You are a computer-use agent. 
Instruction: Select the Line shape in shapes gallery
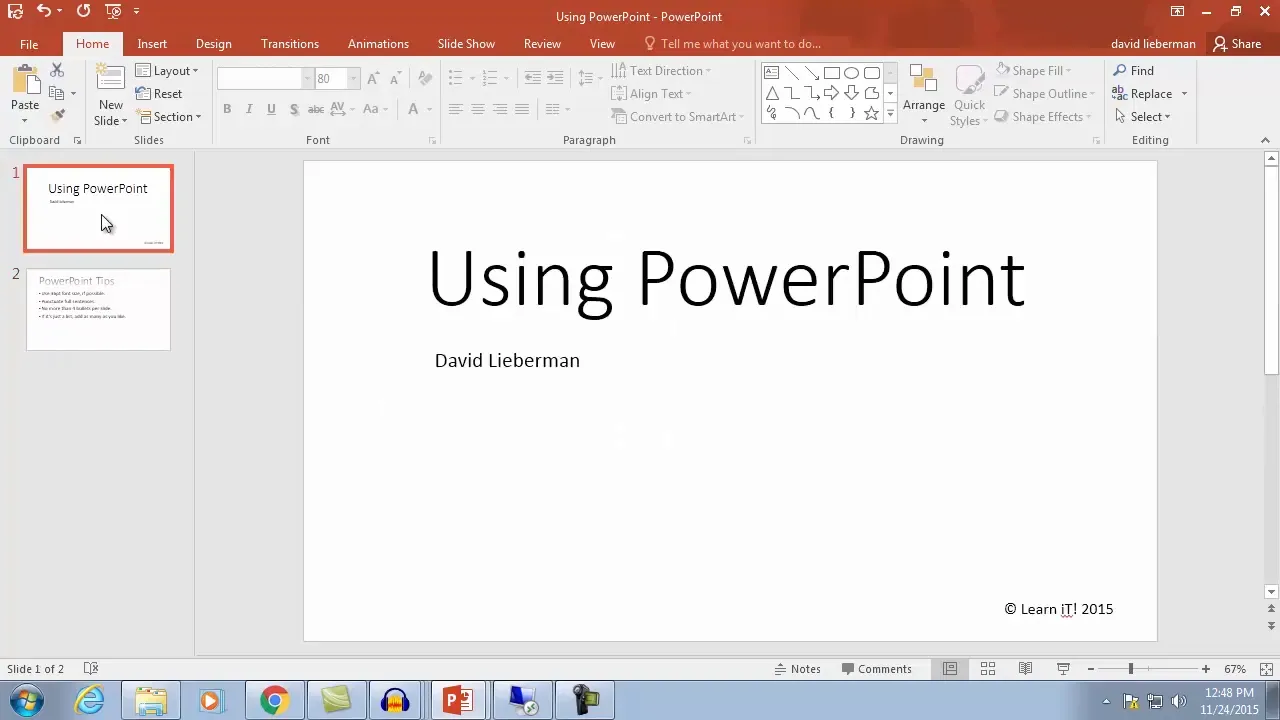click(x=791, y=73)
